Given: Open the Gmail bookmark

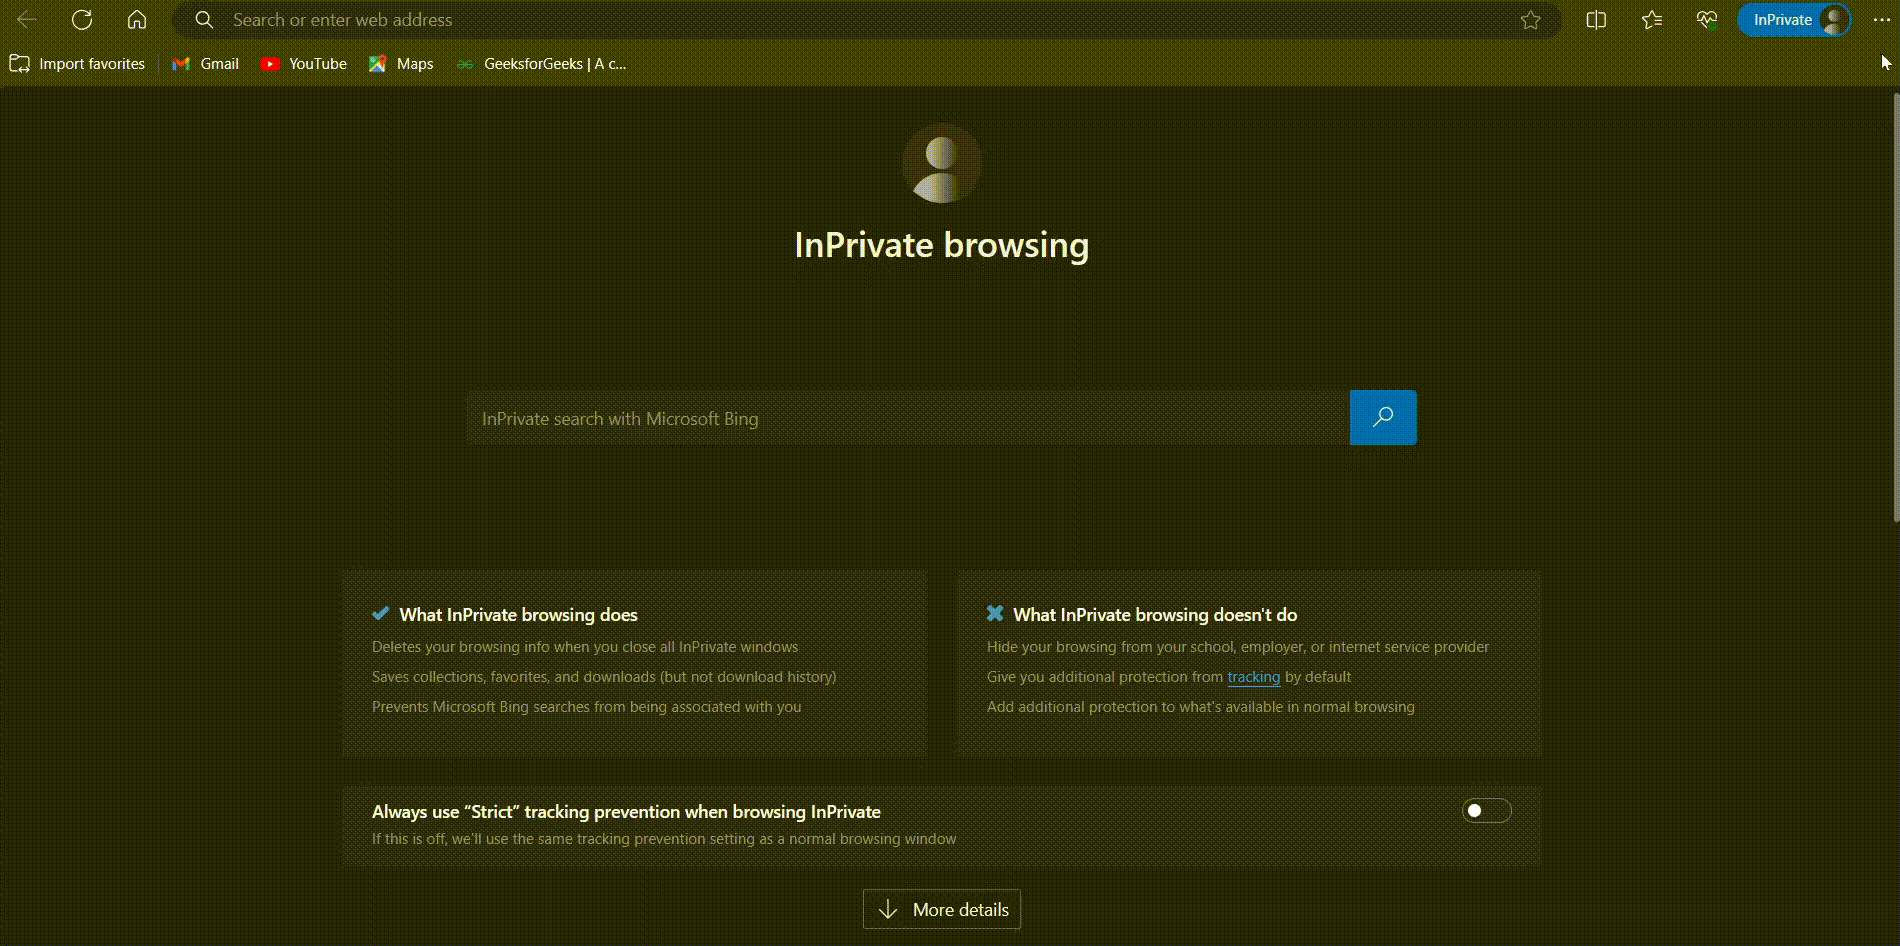Looking at the screenshot, I should pos(205,64).
